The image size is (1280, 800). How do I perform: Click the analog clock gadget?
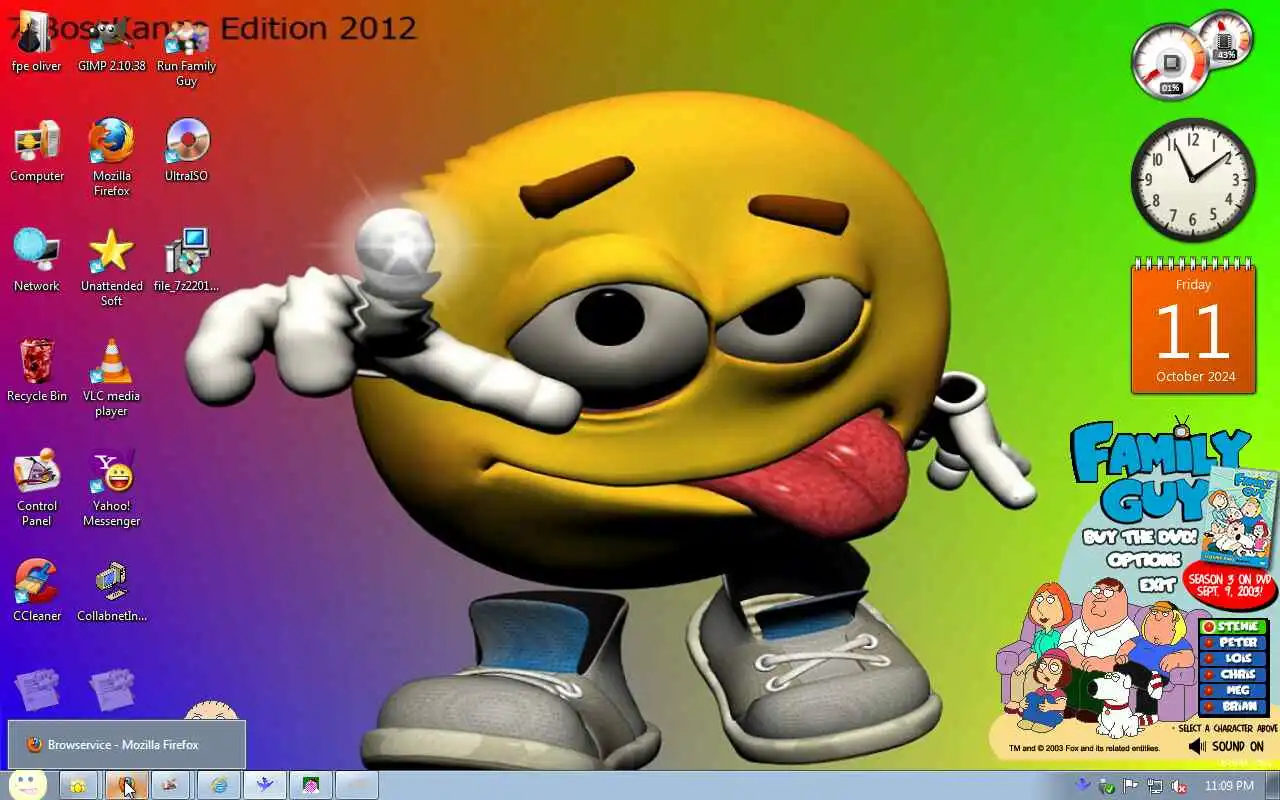1193,180
